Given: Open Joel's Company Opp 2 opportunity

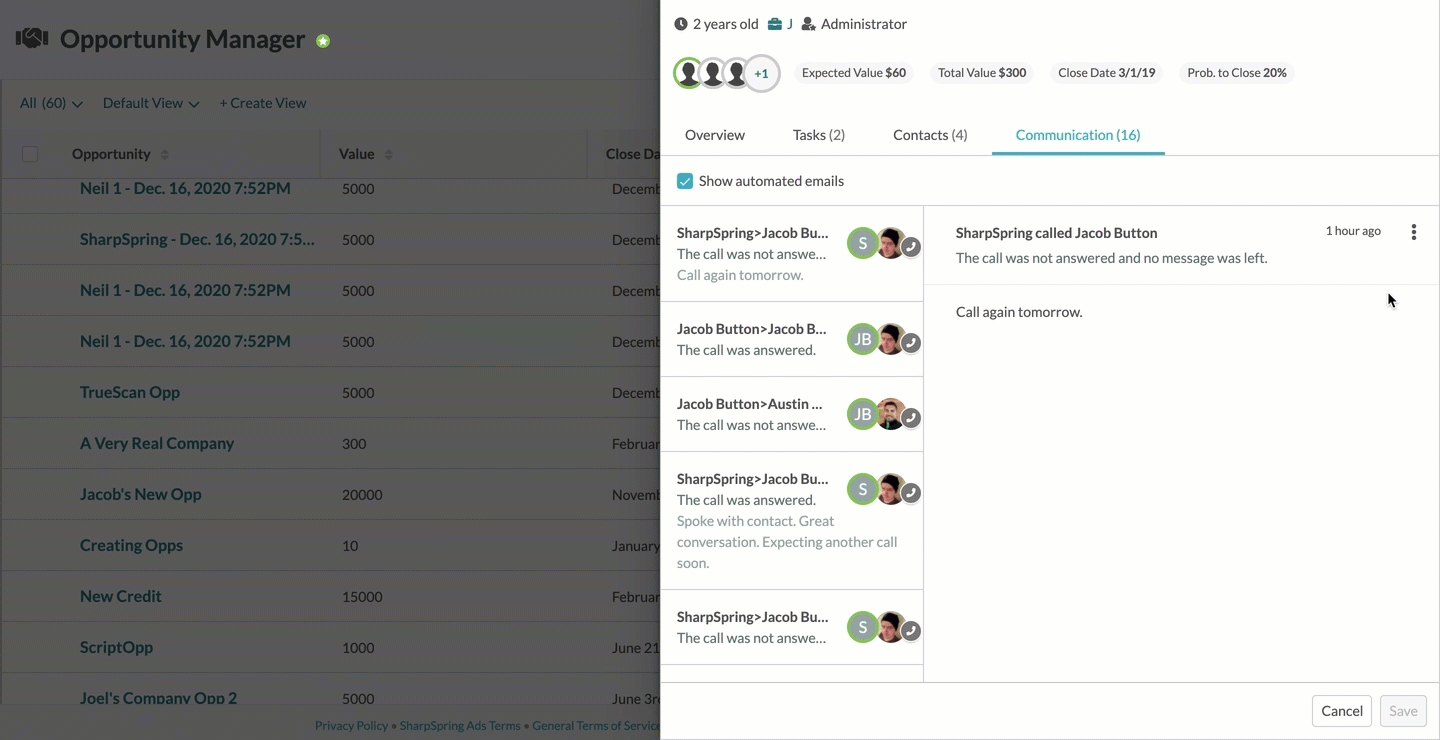Looking at the screenshot, I should (158, 698).
